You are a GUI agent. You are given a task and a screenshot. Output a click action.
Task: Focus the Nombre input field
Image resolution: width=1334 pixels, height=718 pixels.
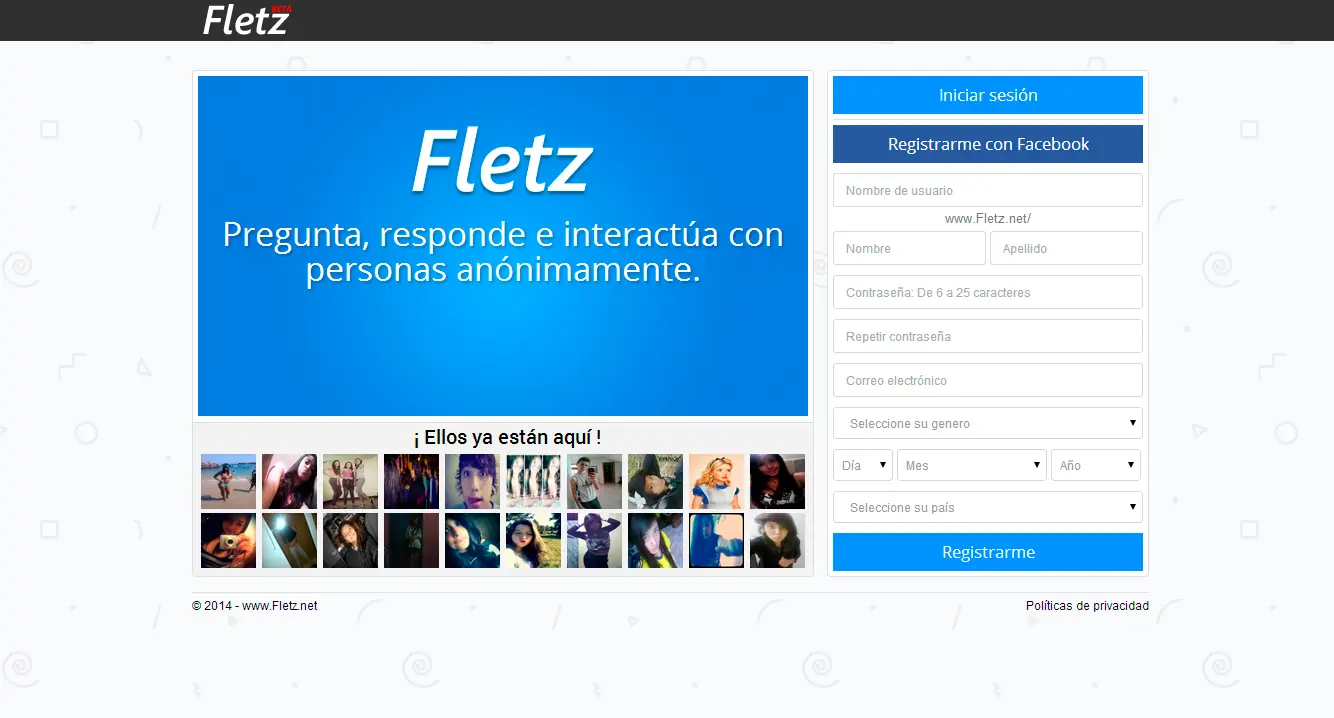click(909, 248)
